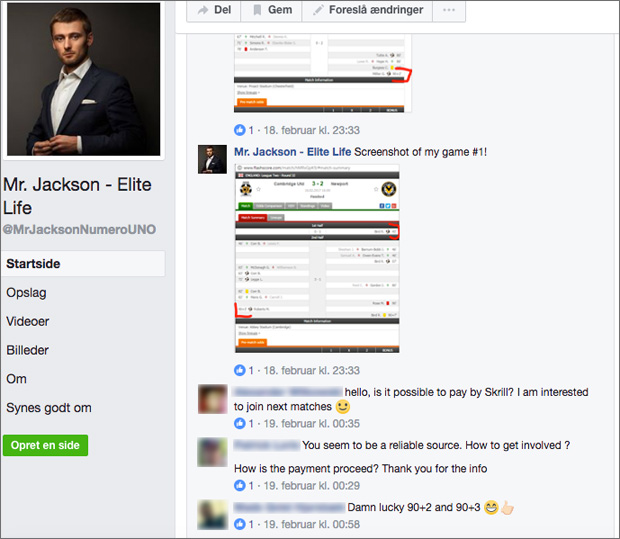Go to the Opslag section
Screen dimensions: 620x539
pos(26,293)
